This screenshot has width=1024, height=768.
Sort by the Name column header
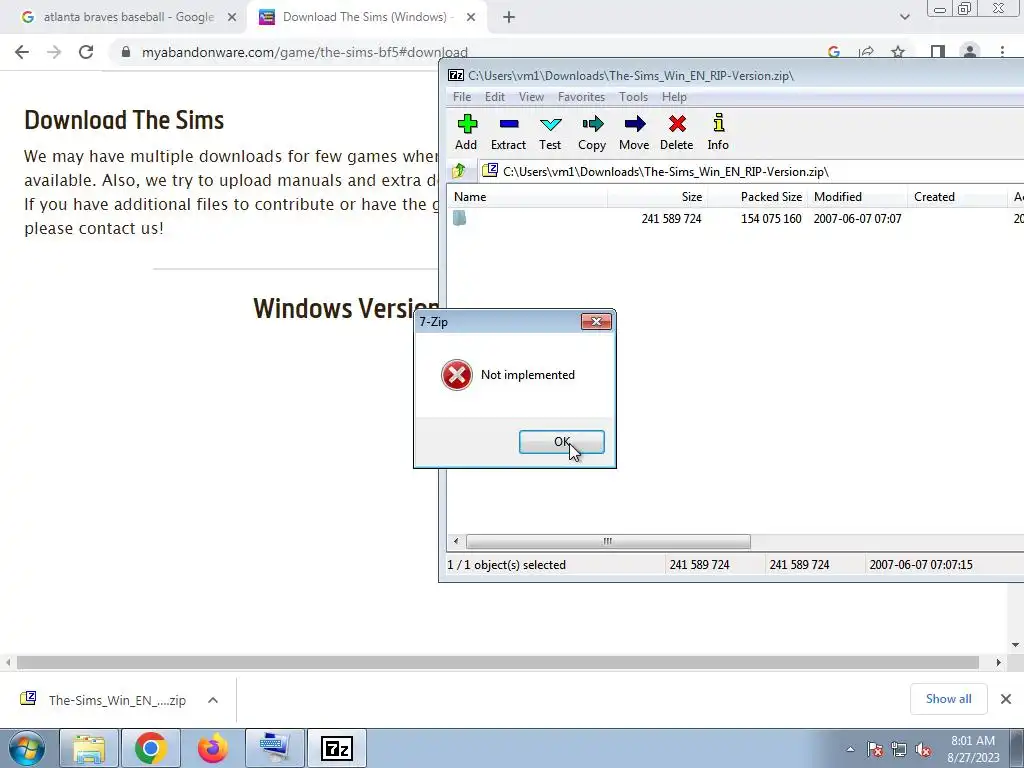(528, 197)
